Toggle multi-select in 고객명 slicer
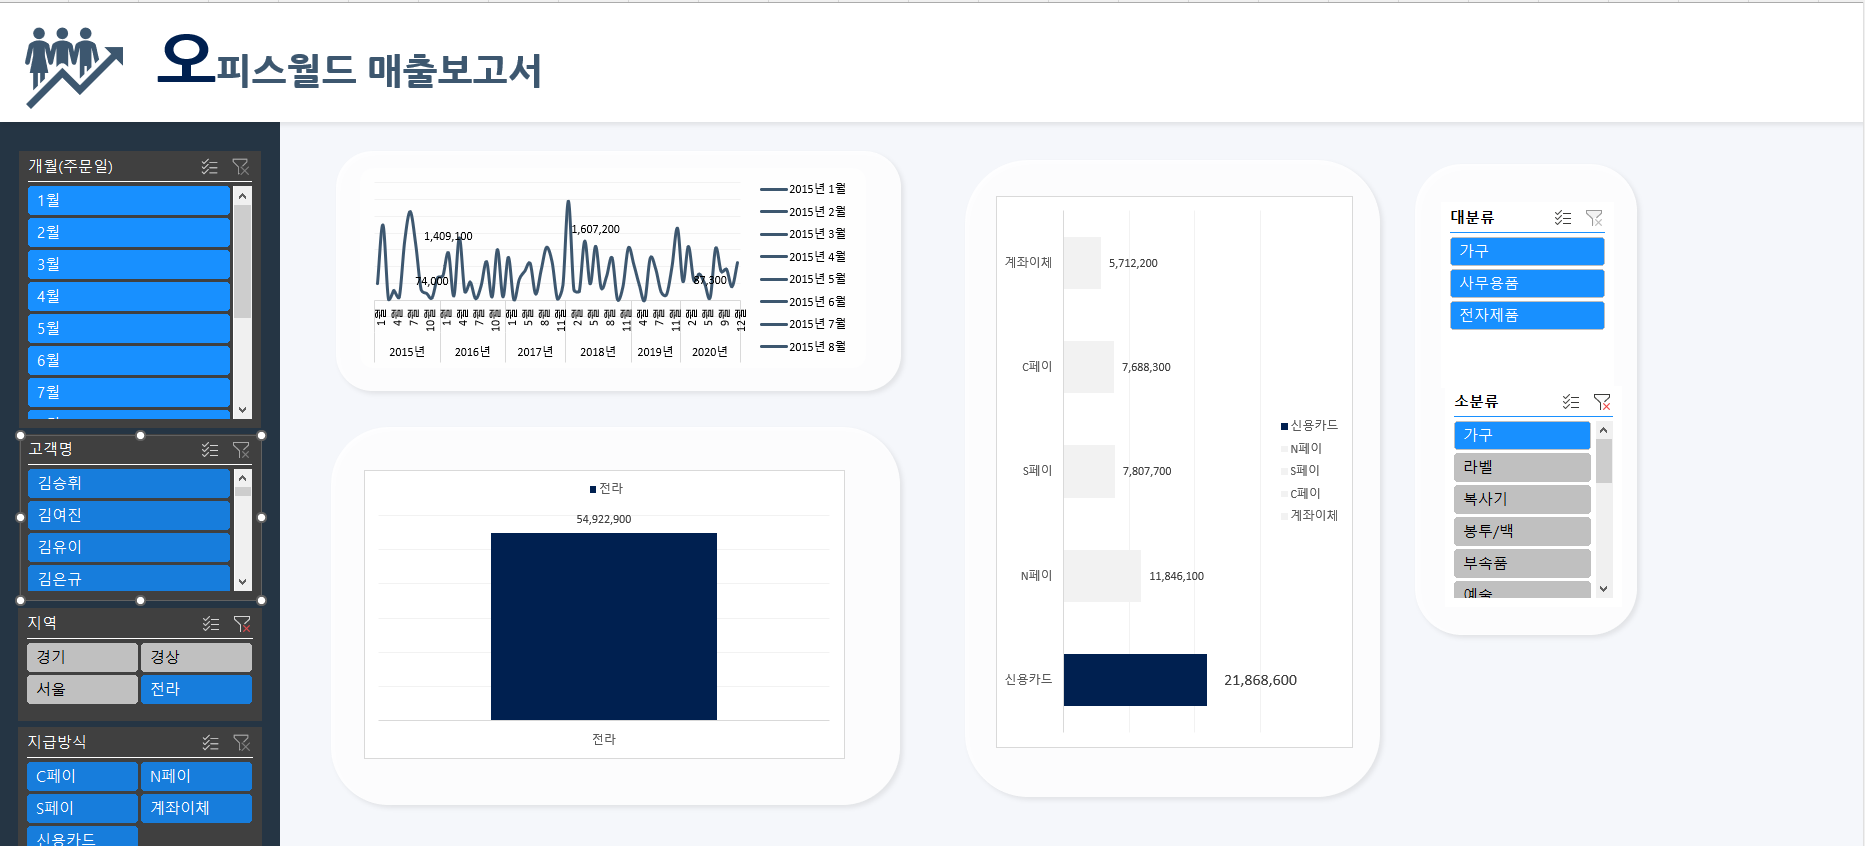 tap(209, 450)
